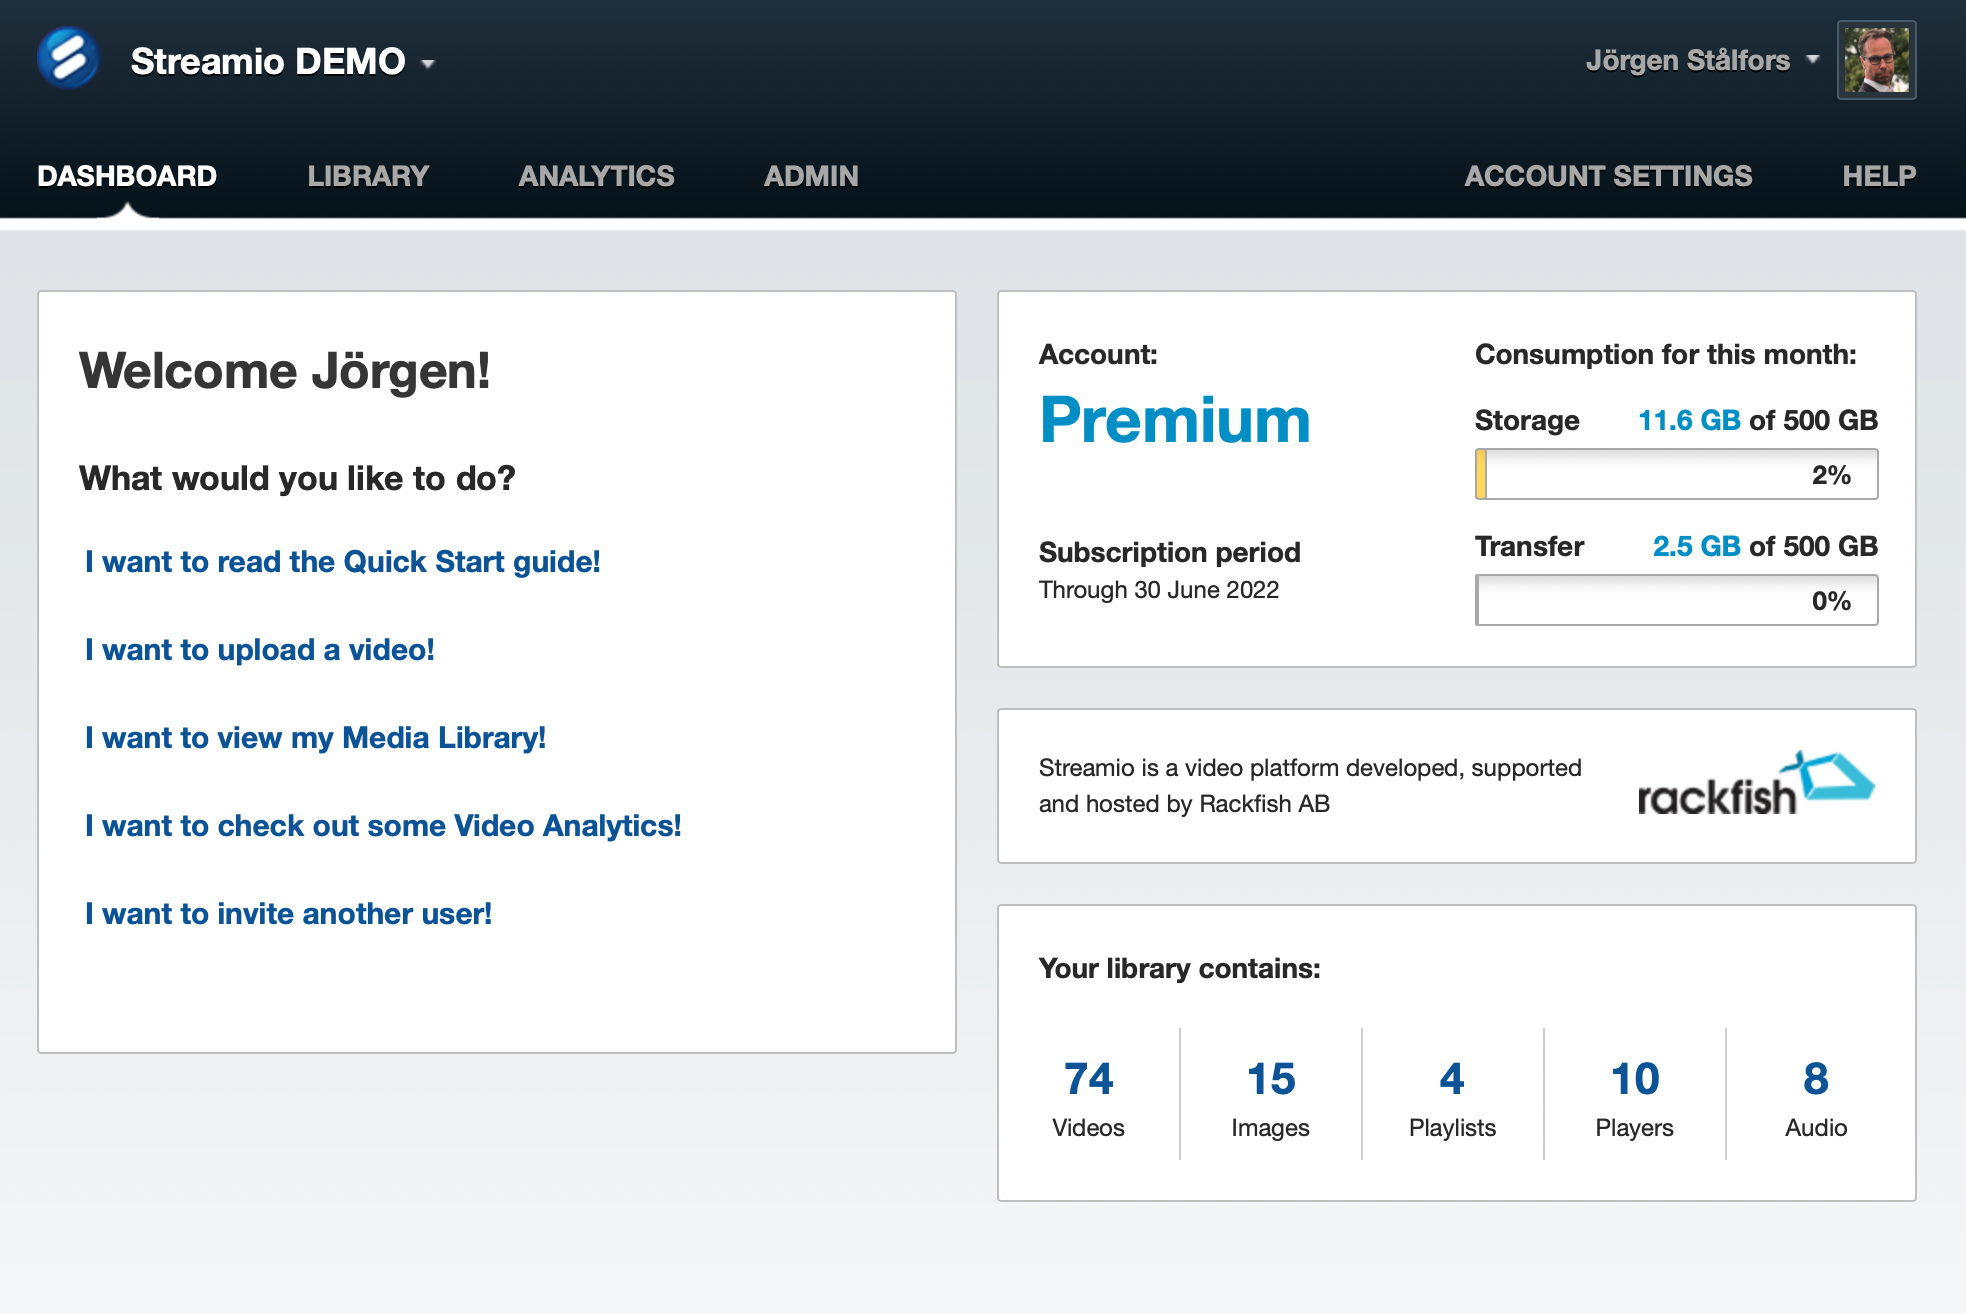Screen dimensions: 1966x1314
Task: Select the Audio count showing 8
Action: [x=1815, y=1079]
